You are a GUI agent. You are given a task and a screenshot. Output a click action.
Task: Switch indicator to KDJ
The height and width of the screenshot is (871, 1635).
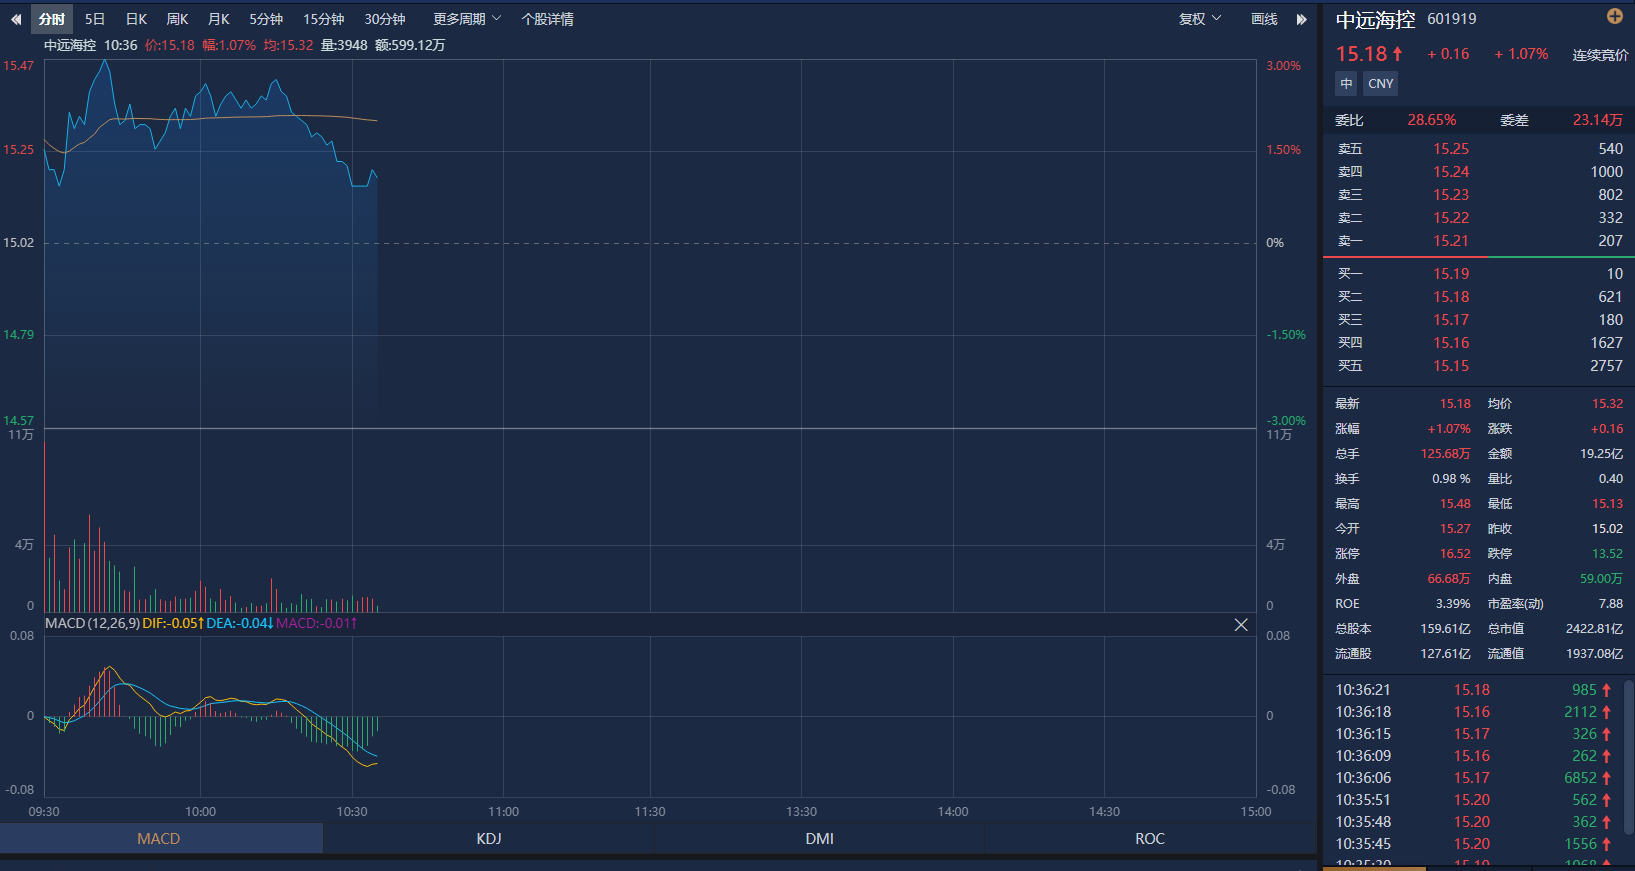click(x=488, y=839)
